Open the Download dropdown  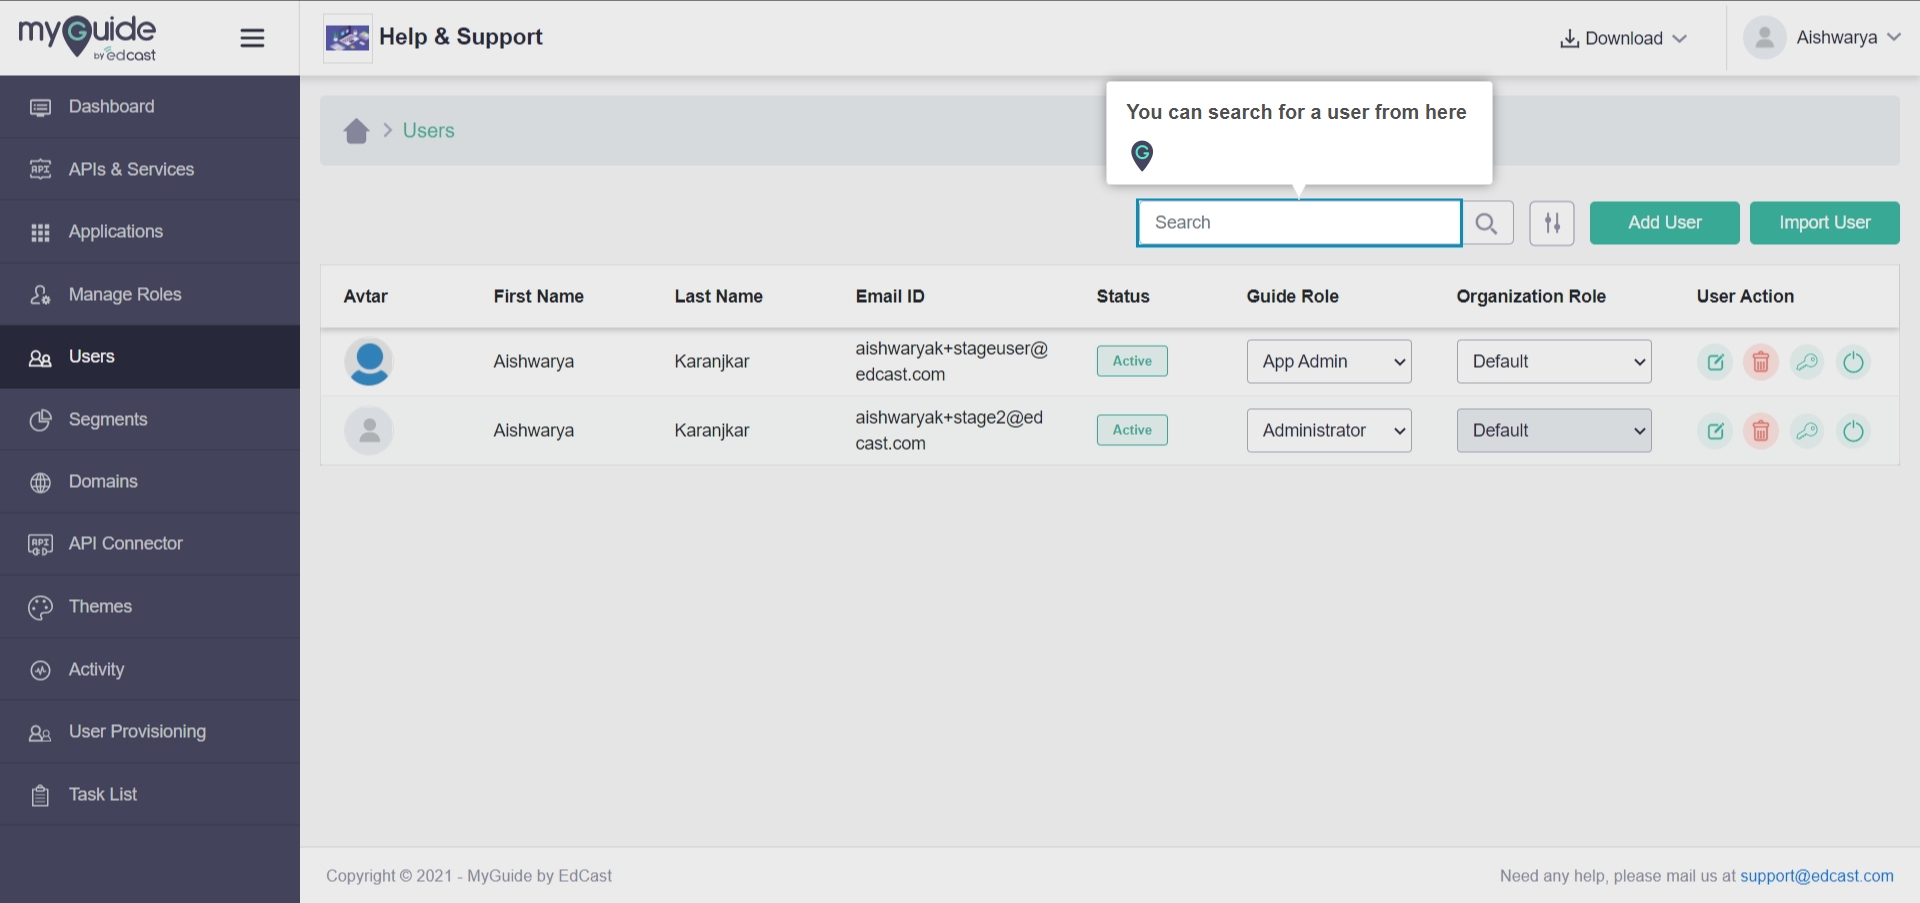(1624, 38)
